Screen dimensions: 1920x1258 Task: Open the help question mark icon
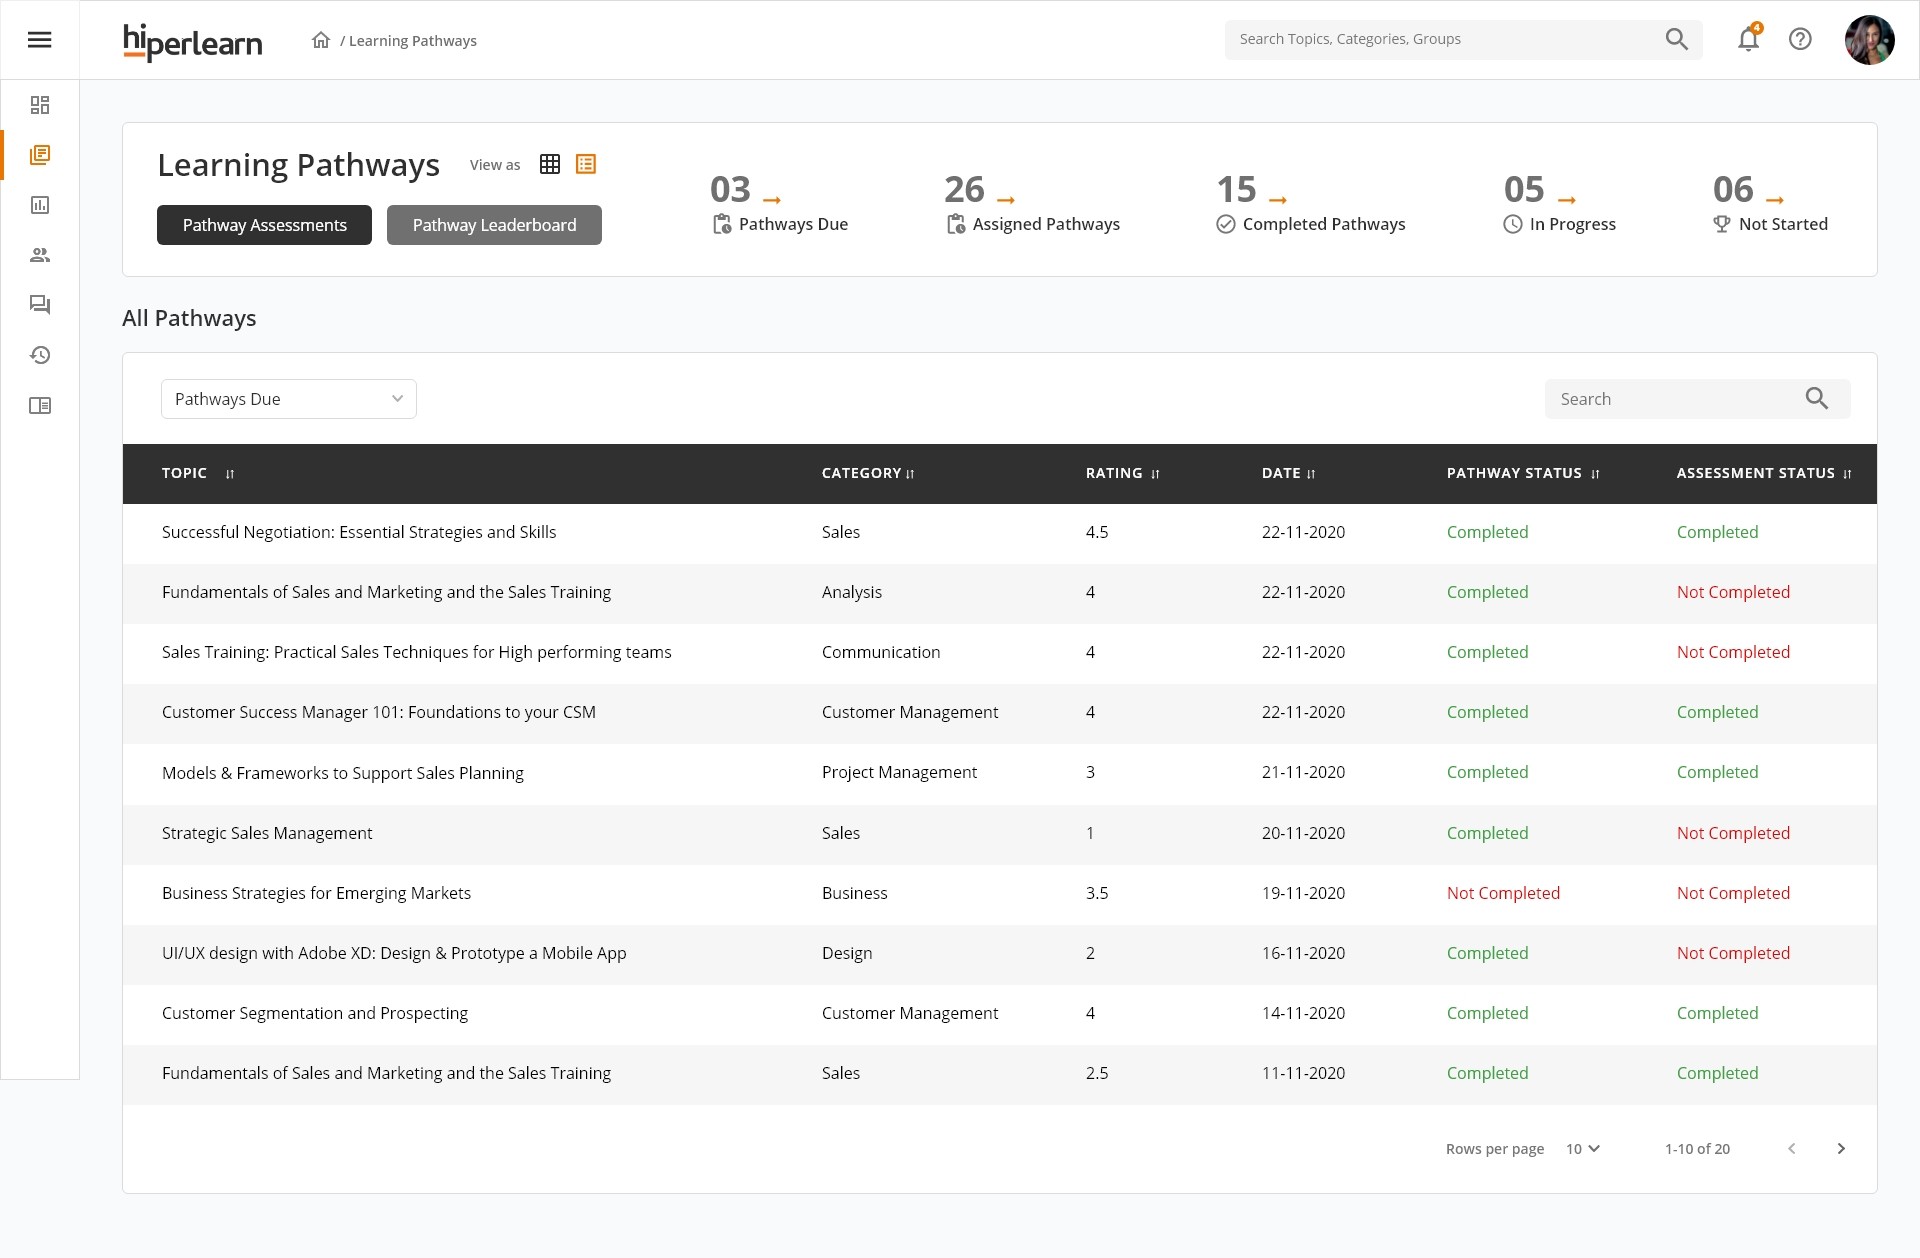pyautogui.click(x=1800, y=40)
